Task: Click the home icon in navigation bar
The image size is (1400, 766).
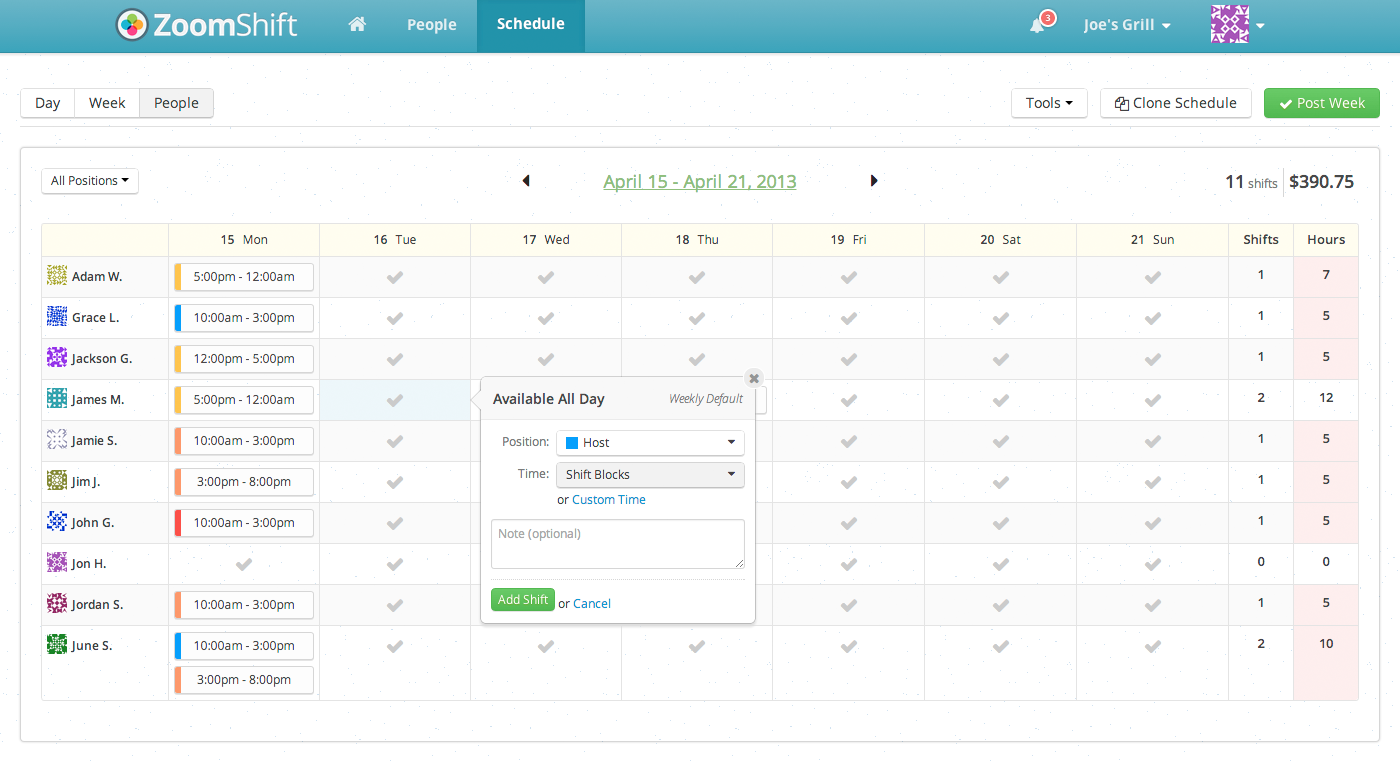Action: click(x=357, y=25)
